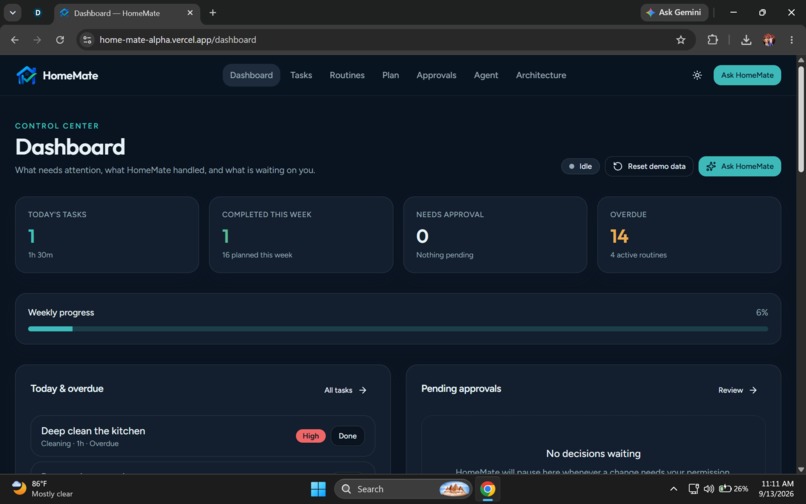806x504 pixels.
Task: Click the No decisions waiting text
Action: pos(593,454)
